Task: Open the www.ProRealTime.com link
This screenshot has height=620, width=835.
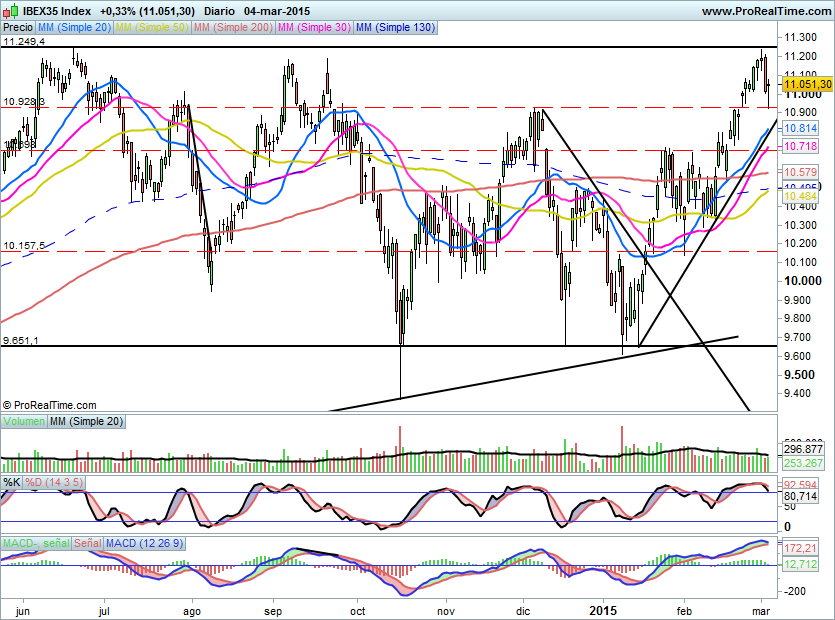Action: coord(766,11)
